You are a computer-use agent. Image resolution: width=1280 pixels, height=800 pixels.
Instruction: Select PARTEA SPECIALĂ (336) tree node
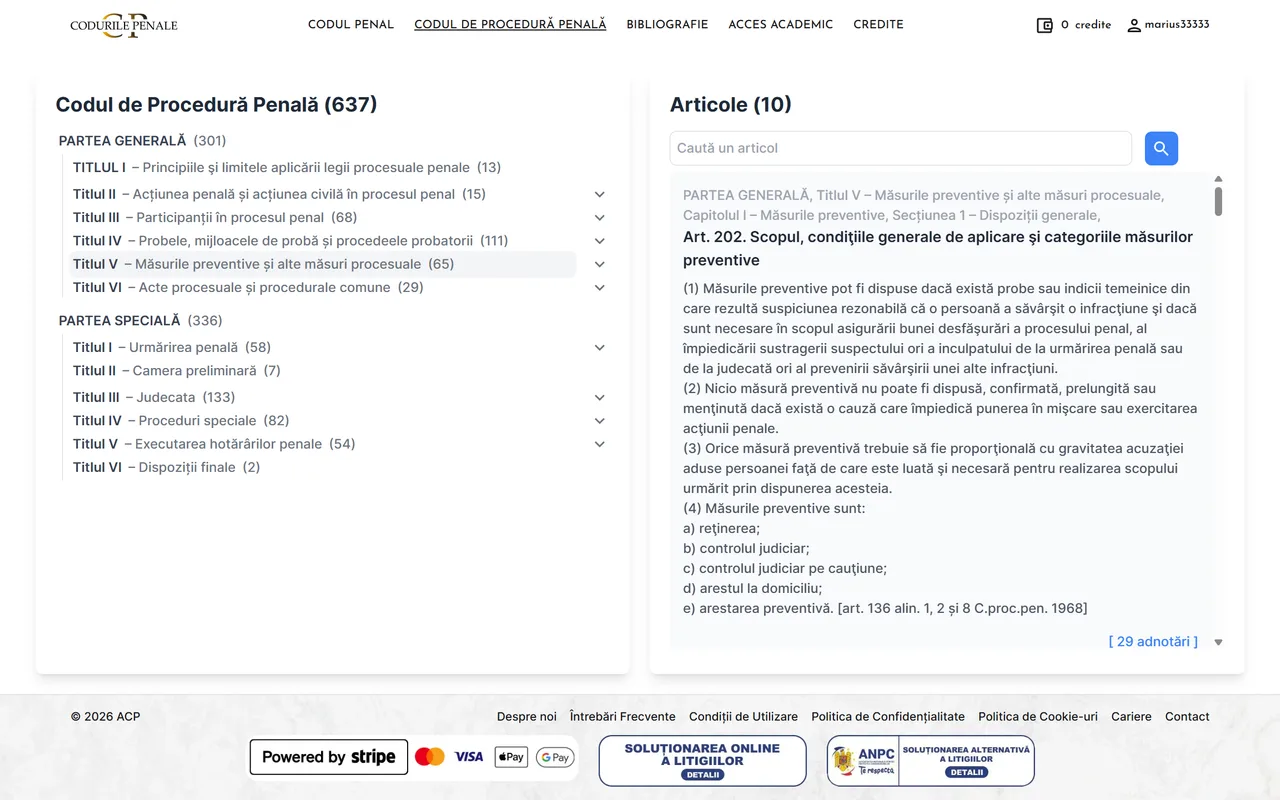141,321
